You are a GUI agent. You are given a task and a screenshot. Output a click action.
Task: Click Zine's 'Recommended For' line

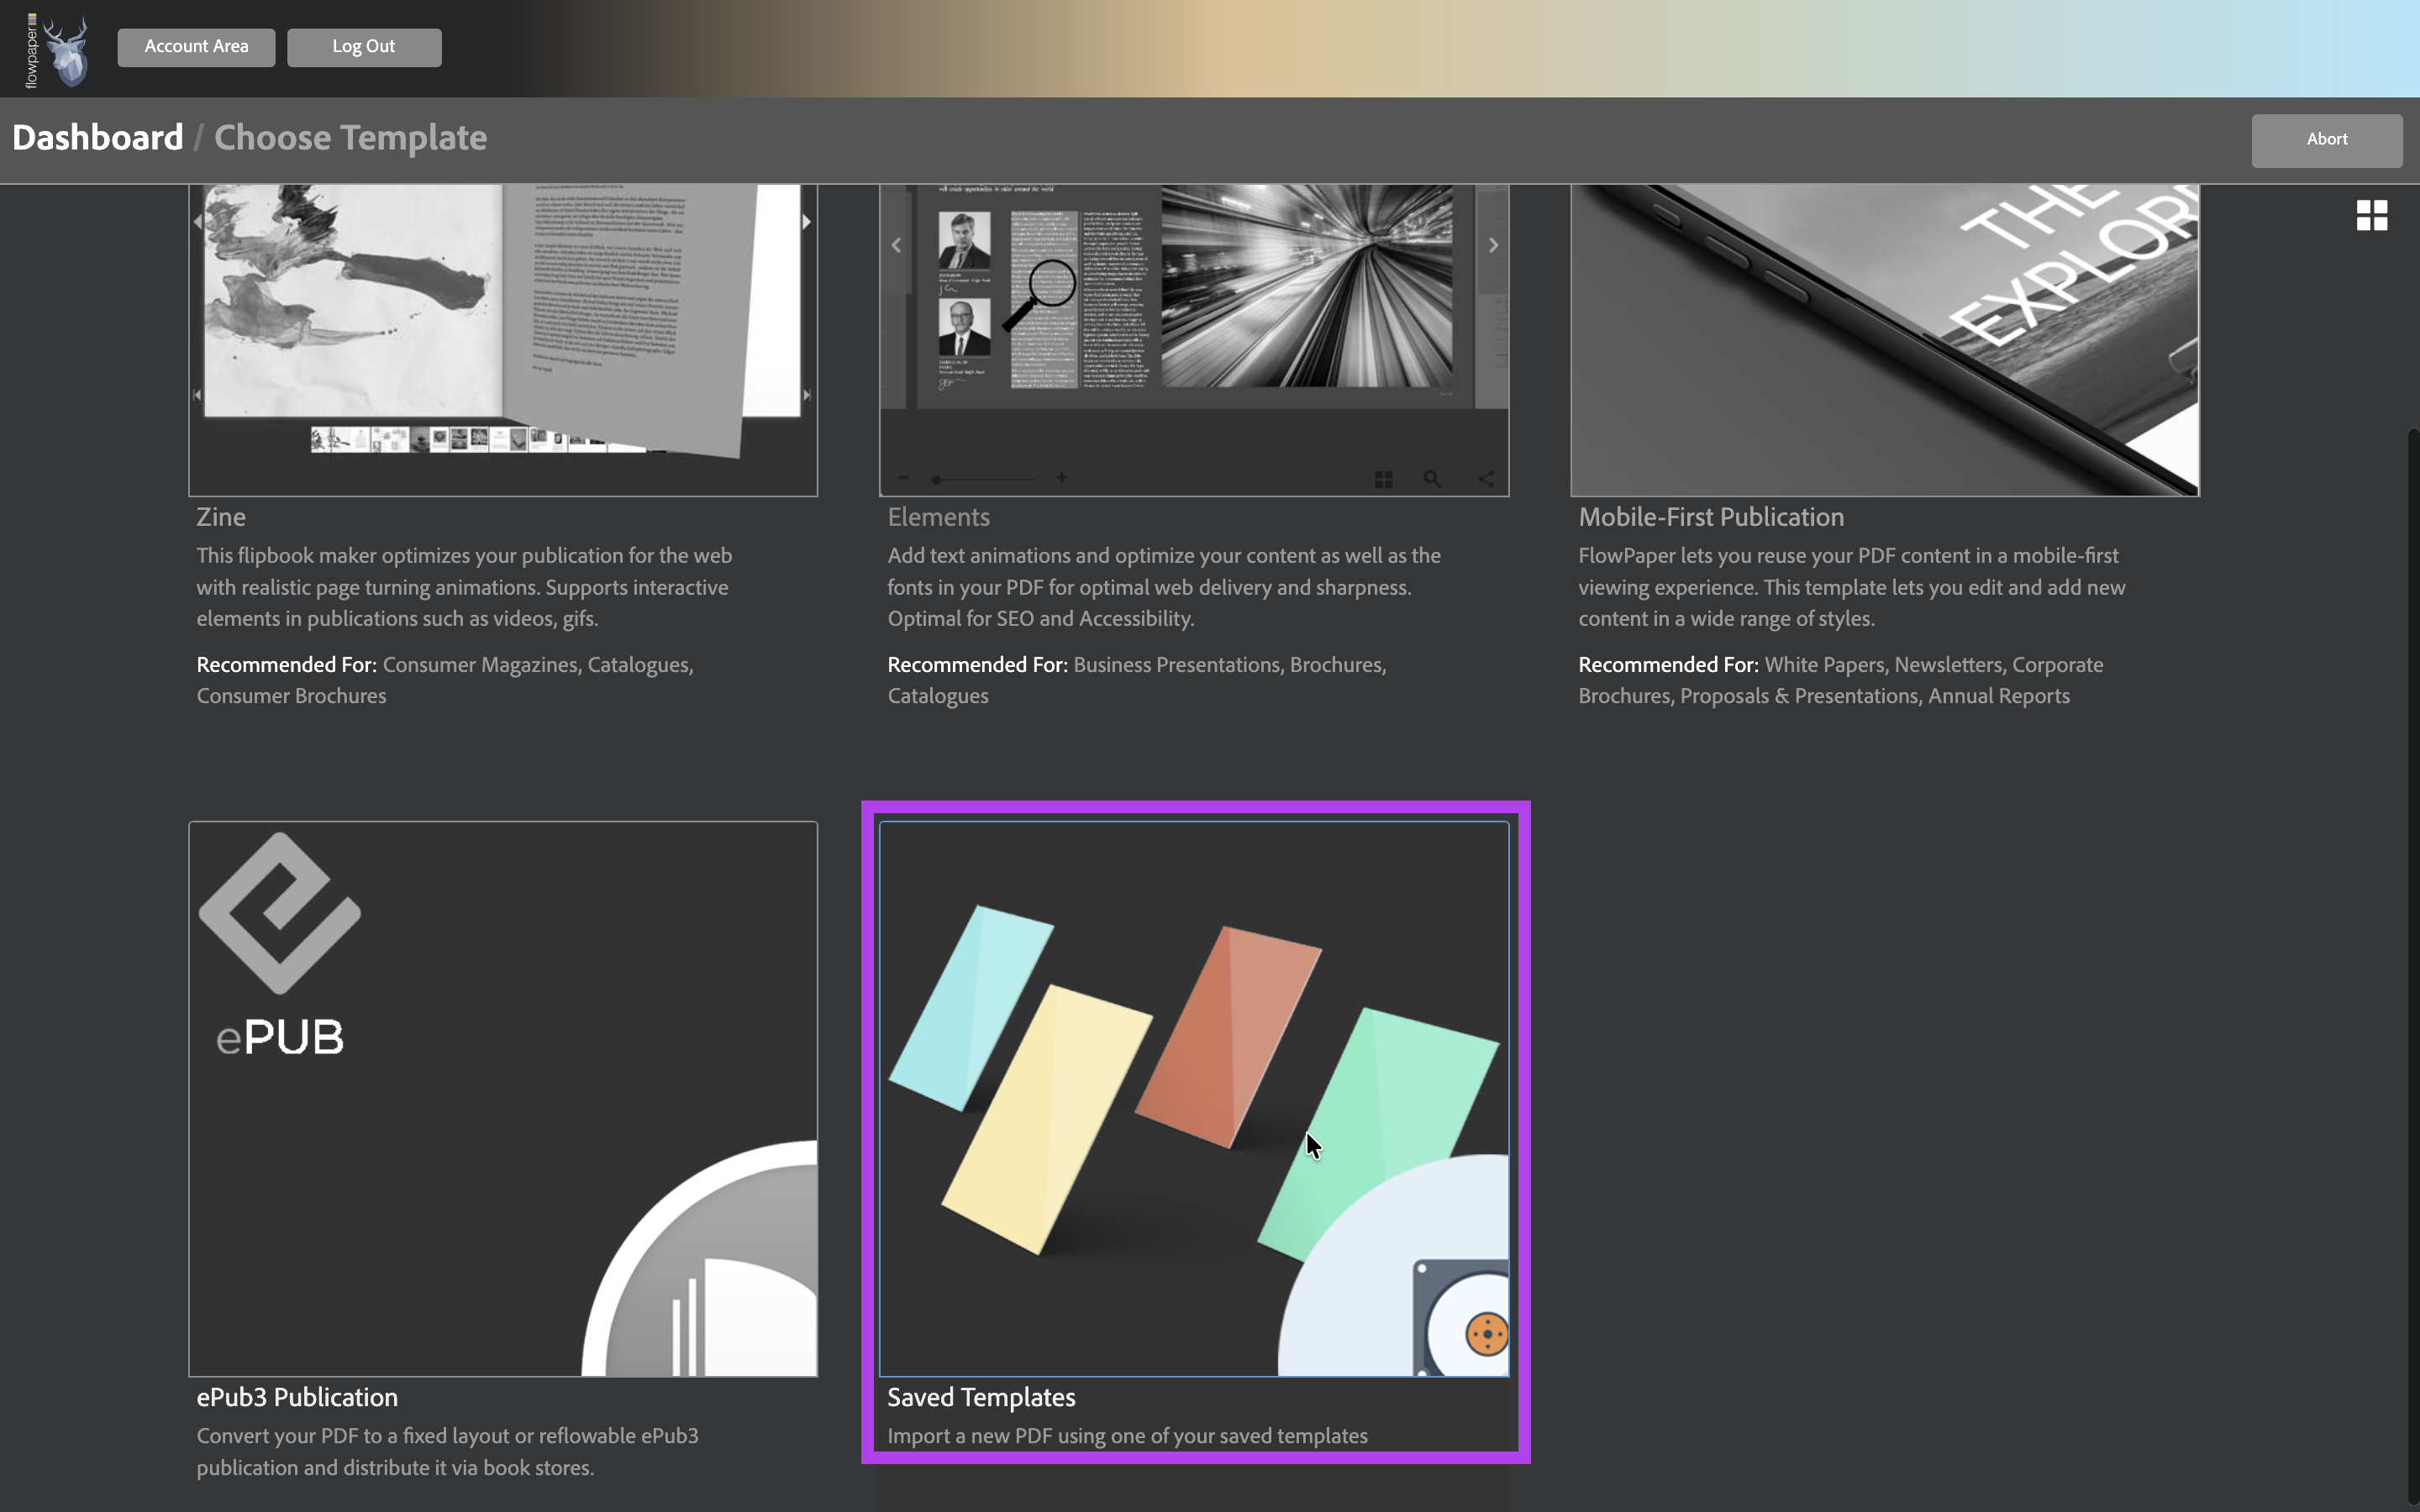[445, 680]
